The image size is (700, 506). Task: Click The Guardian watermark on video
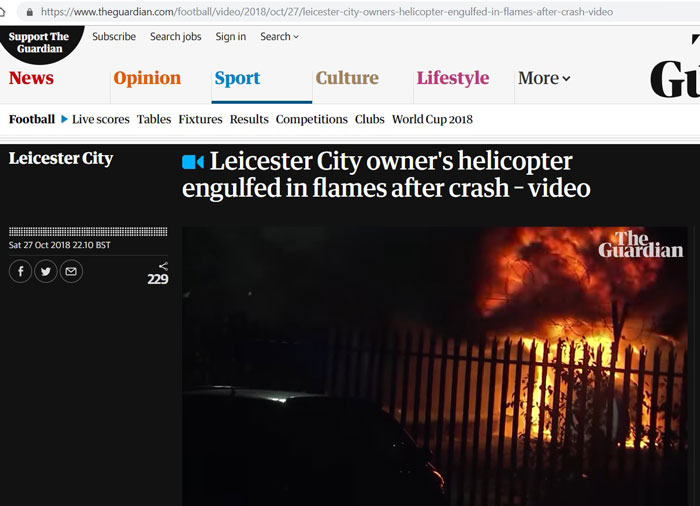click(x=641, y=244)
